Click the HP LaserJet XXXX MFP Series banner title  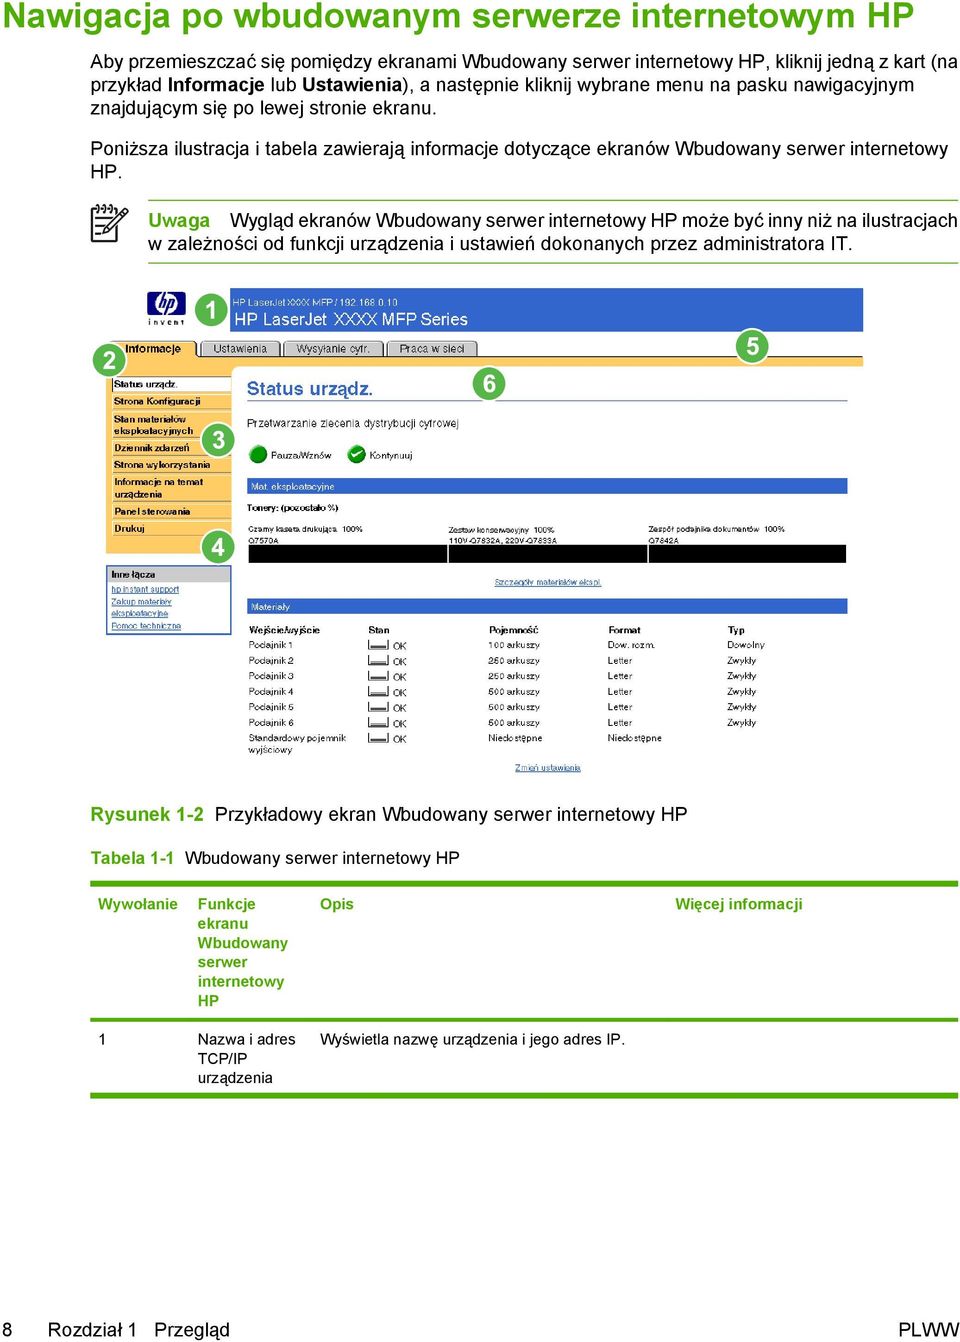(x=351, y=319)
